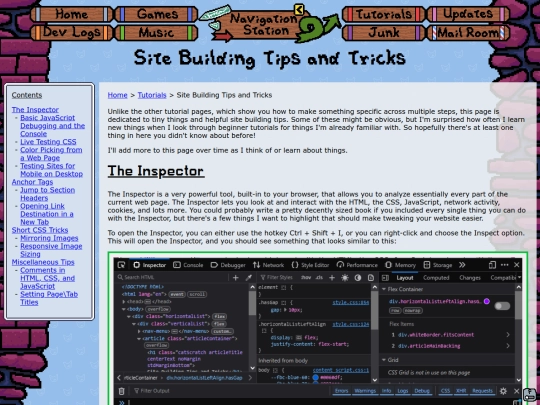Screen dimensions: 540x405
Task: Select the eyedropper color picker icon
Action: pyautogui.click(x=249, y=278)
